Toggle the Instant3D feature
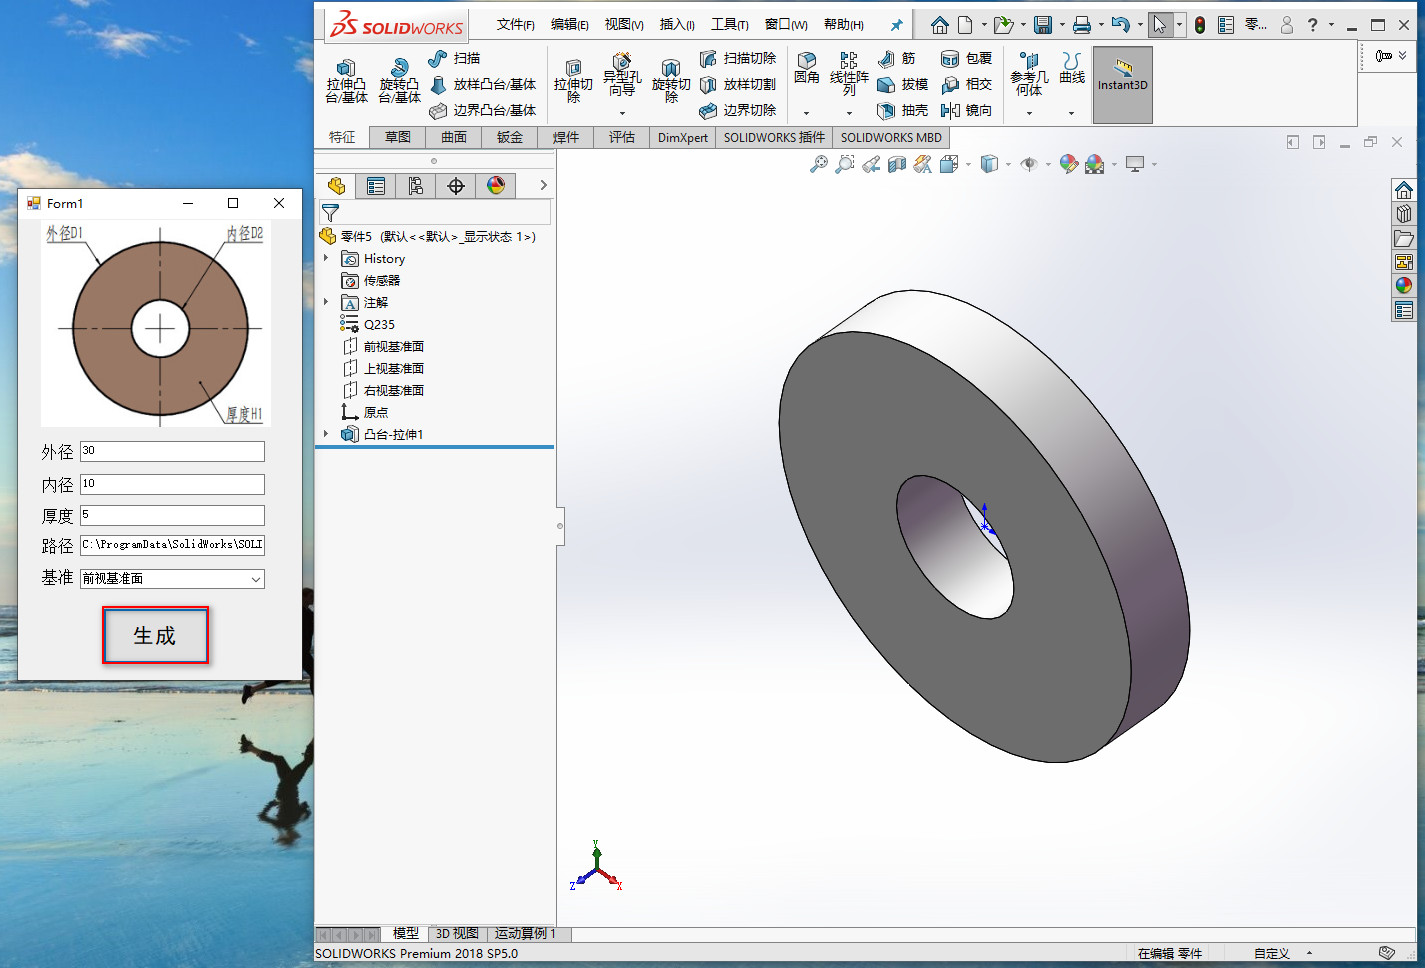The height and width of the screenshot is (968, 1425). pyautogui.click(x=1122, y=84)
